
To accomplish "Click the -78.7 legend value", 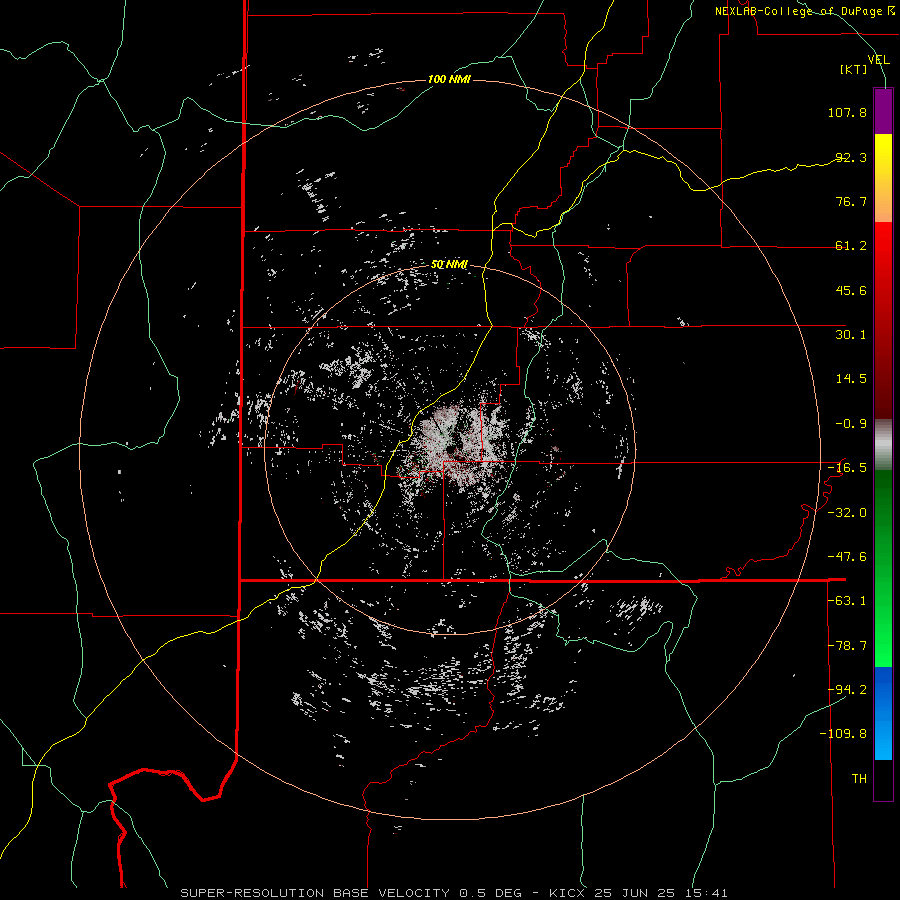I will point(847,646).
